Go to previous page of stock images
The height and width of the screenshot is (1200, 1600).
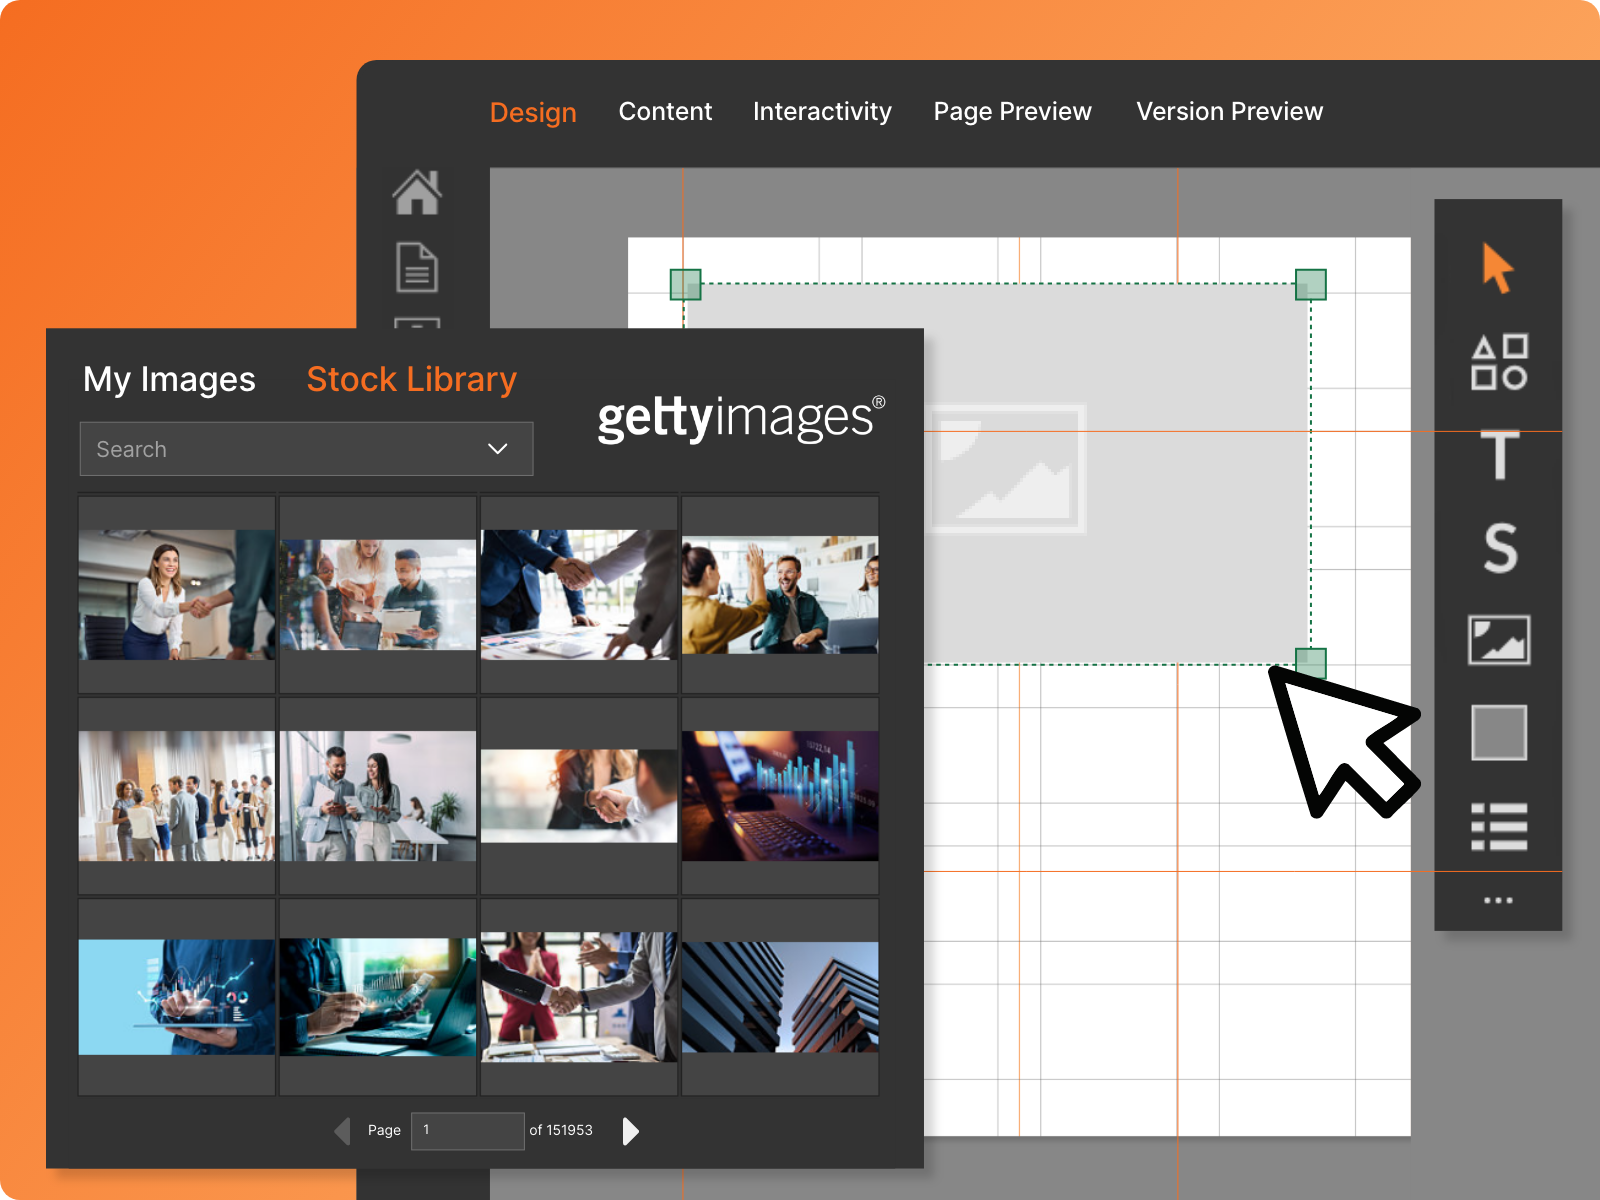[x=342, y=1131]
